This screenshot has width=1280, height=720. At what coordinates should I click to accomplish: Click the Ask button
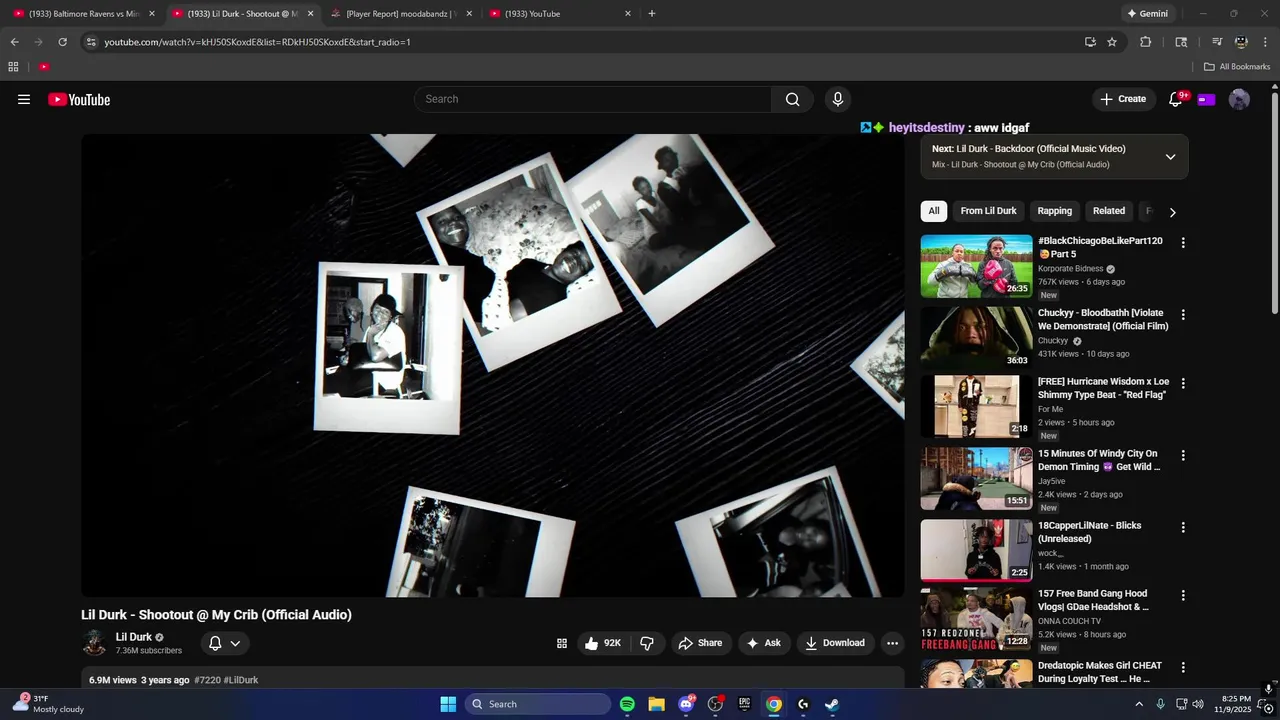tap(764, 643)
